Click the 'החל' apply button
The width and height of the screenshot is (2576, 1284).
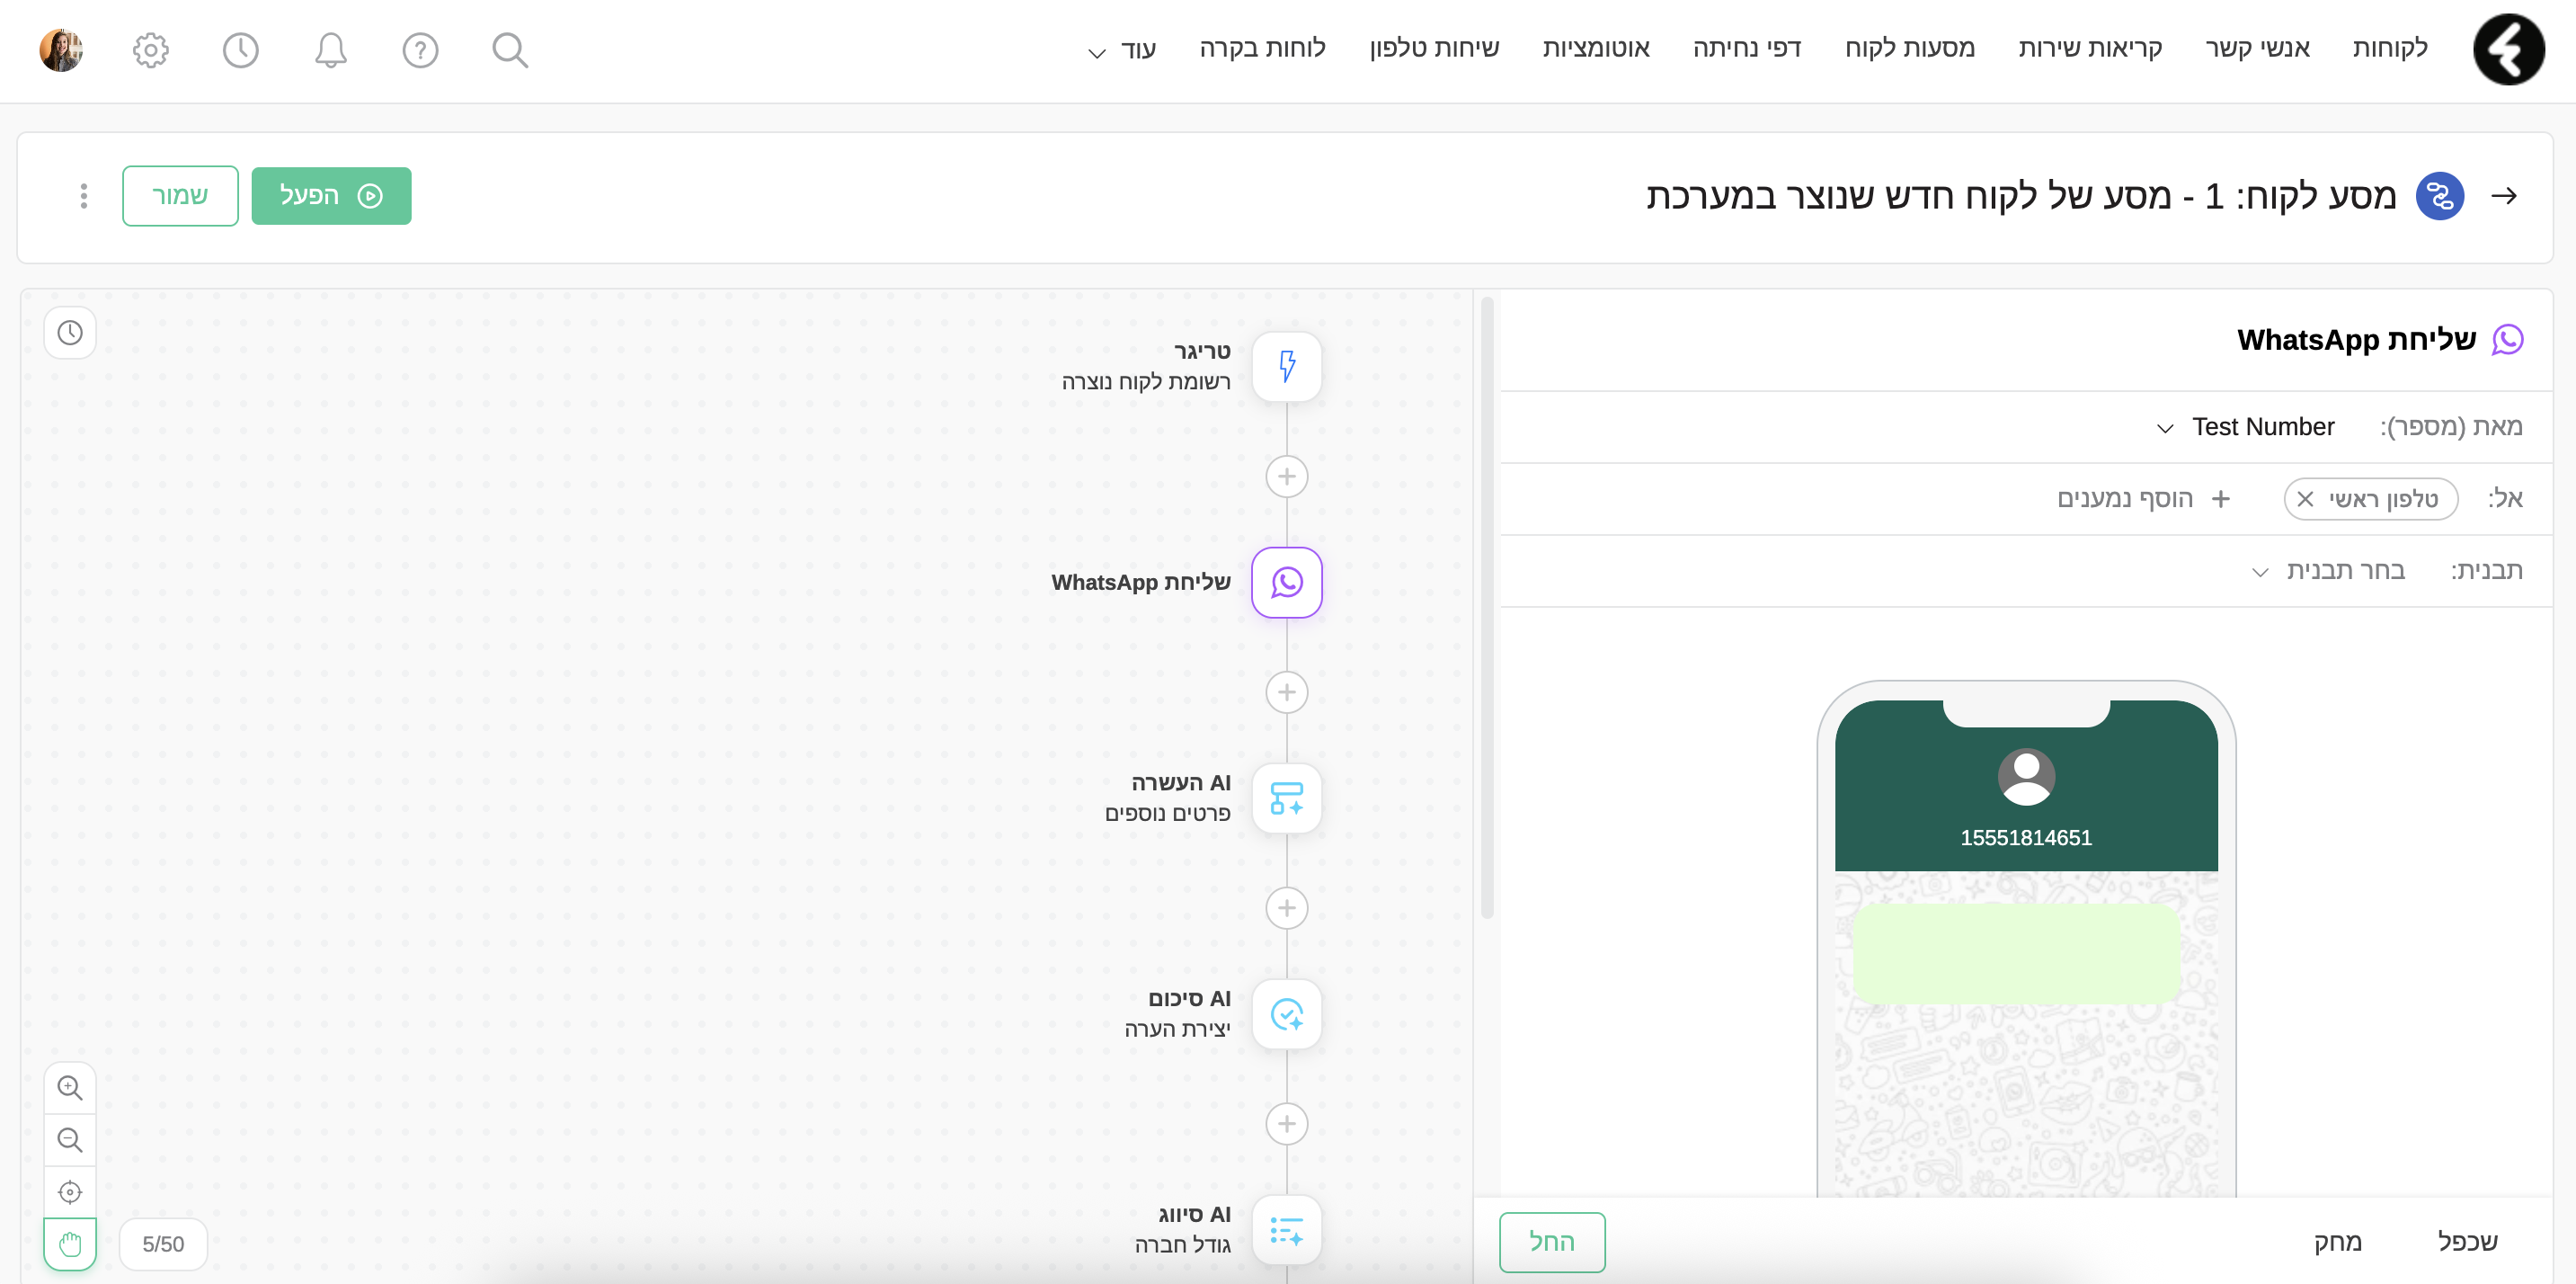pos(1552,1243)
